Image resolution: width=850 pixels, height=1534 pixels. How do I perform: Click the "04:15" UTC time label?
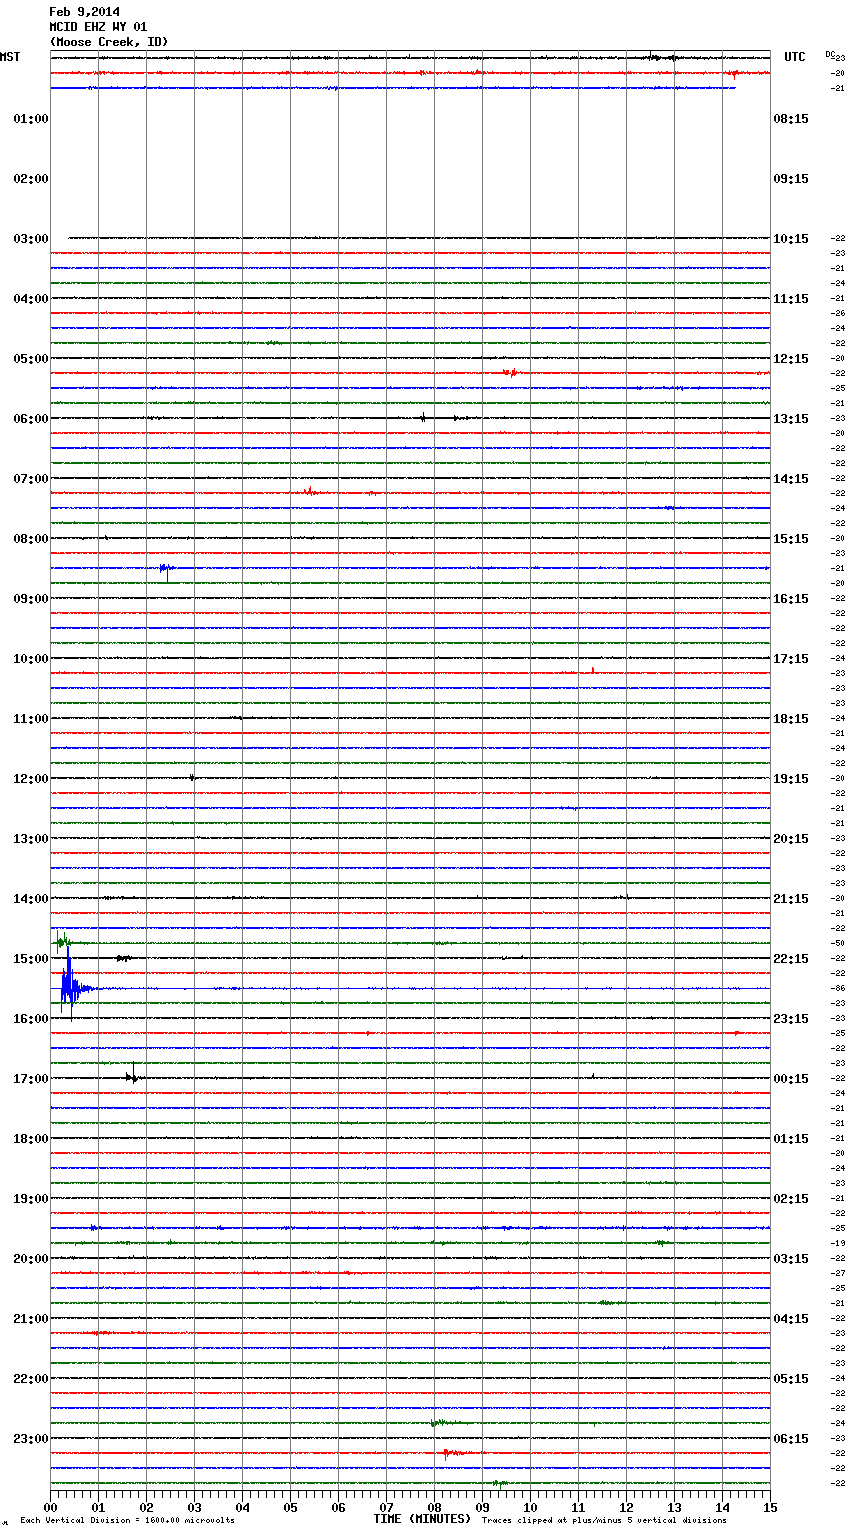point(791,1319)
